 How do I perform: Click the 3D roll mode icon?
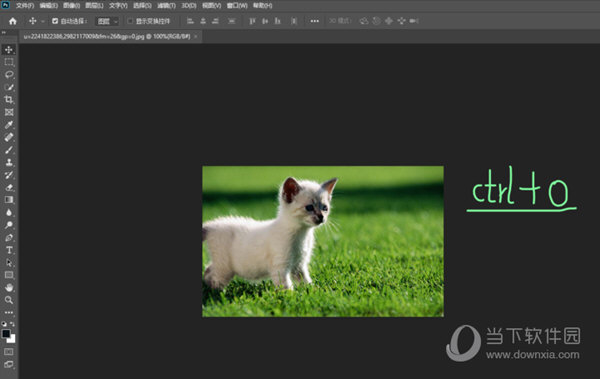tap(377, 21)
